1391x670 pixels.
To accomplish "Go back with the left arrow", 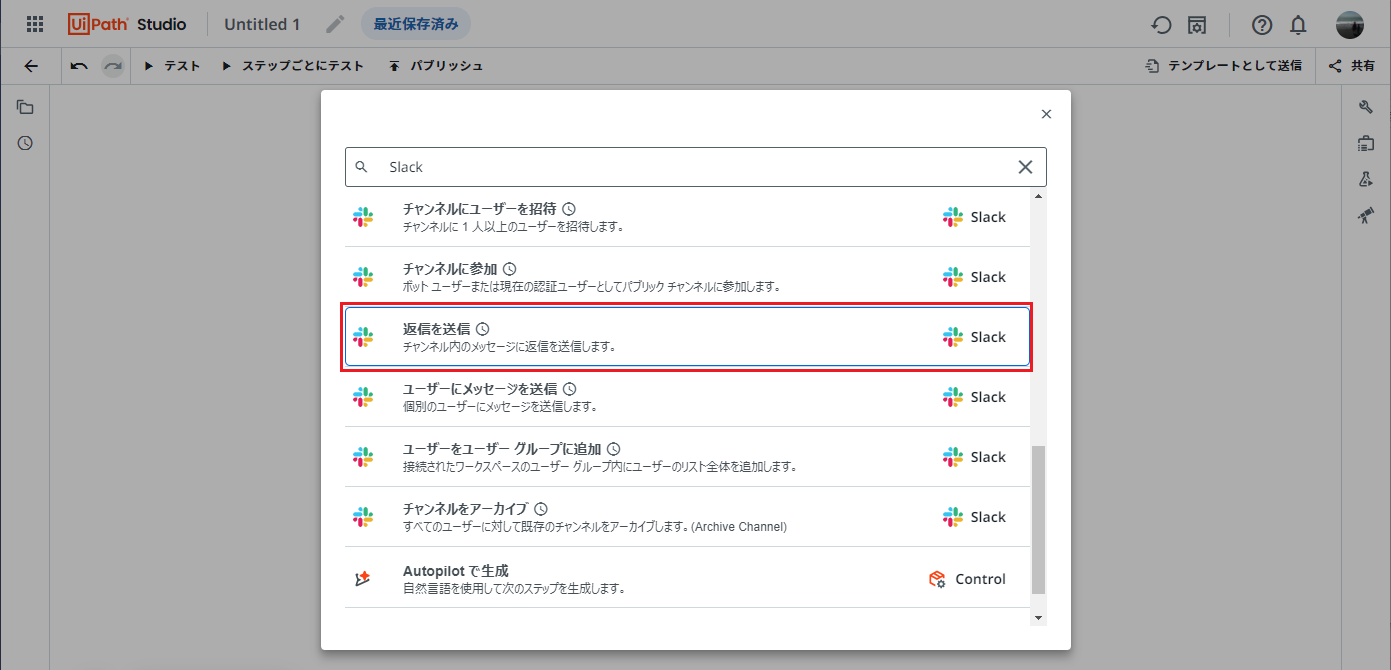I will pyautogui.click(x=31, y=66).
